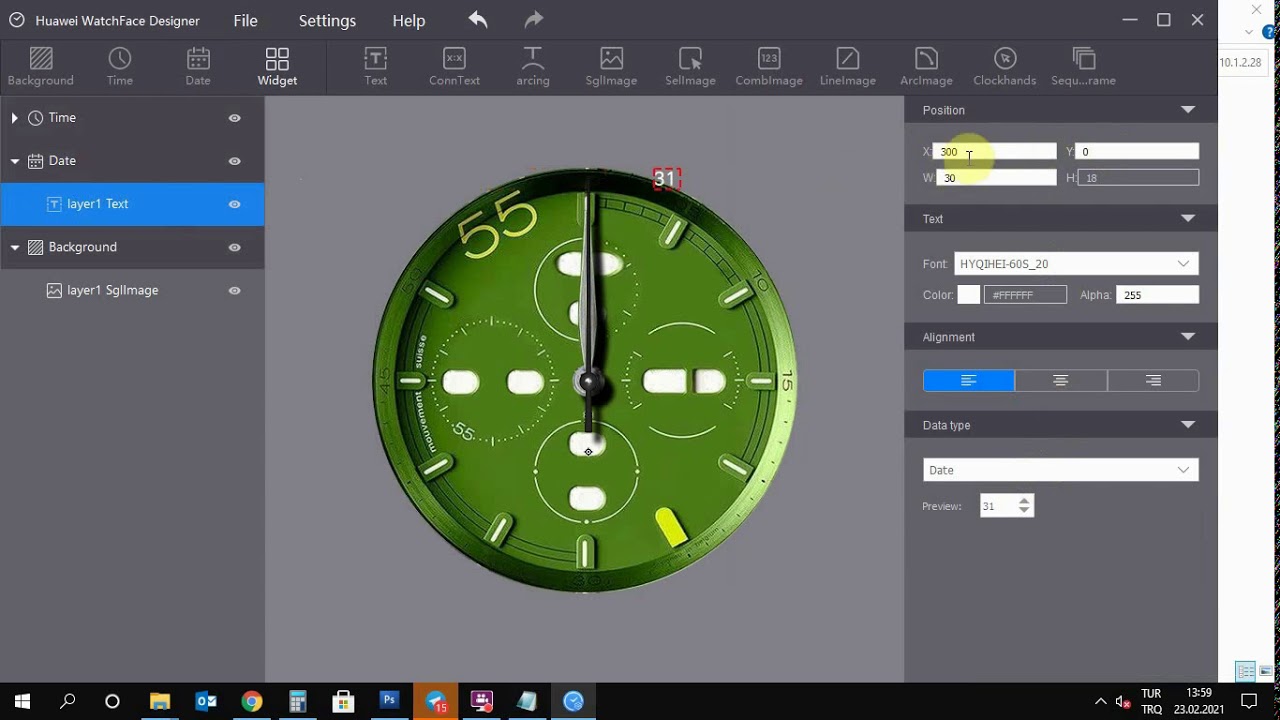Screen dimensions: 1280x720
Task: Insert a CombImage widget
Action: (x=769, y=67)
